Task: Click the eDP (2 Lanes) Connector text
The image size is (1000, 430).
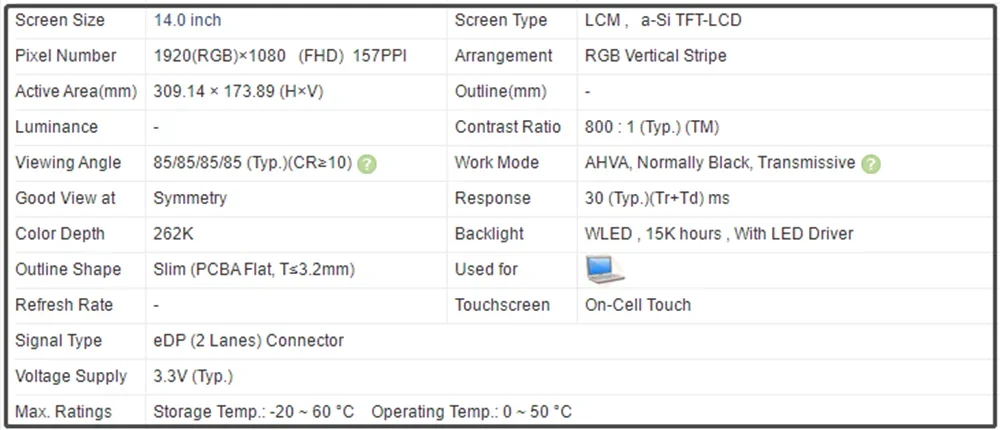Action: click(x=248, y=341)
